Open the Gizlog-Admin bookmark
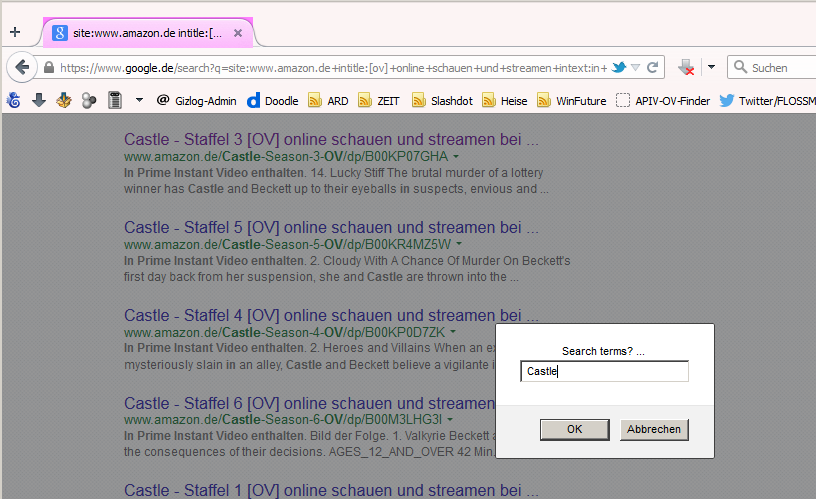Image resolution: width=816 pixels, height=499 pixels. (x=197, y=100)
